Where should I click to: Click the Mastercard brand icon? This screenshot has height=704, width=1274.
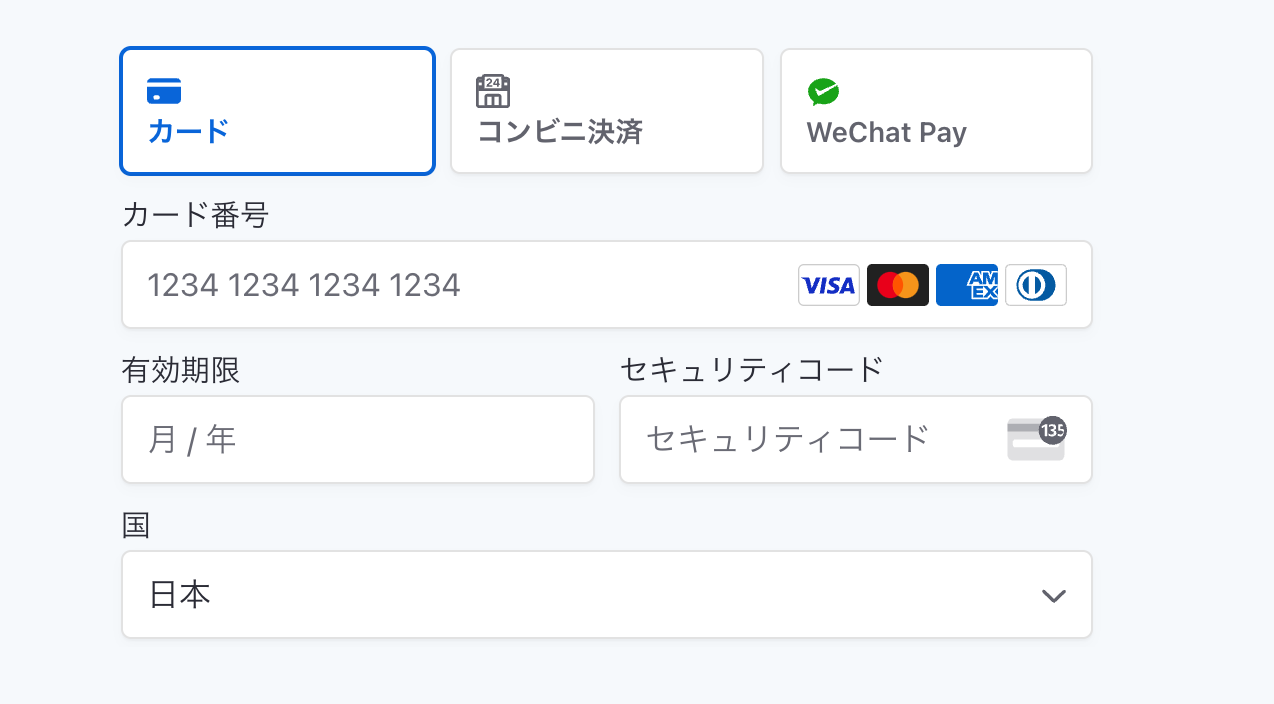pos(897,285)
